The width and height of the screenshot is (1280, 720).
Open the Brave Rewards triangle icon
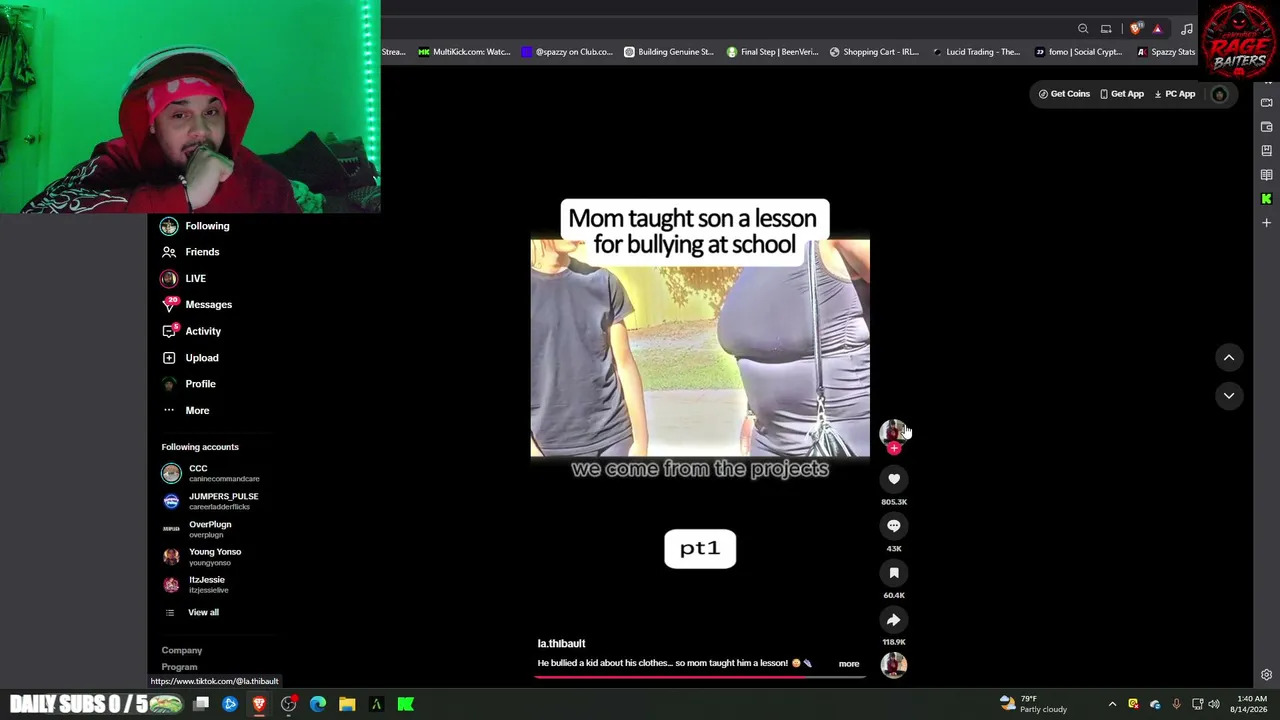coord(1157,29)
